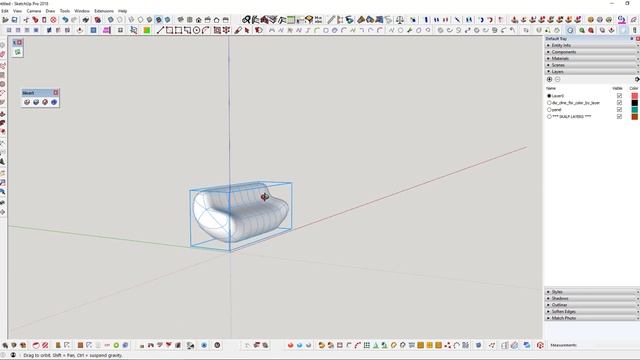This screenshot has height=360, width=640.
Task: Close the small floating Skatter toolbar
Action: point(56,93)
